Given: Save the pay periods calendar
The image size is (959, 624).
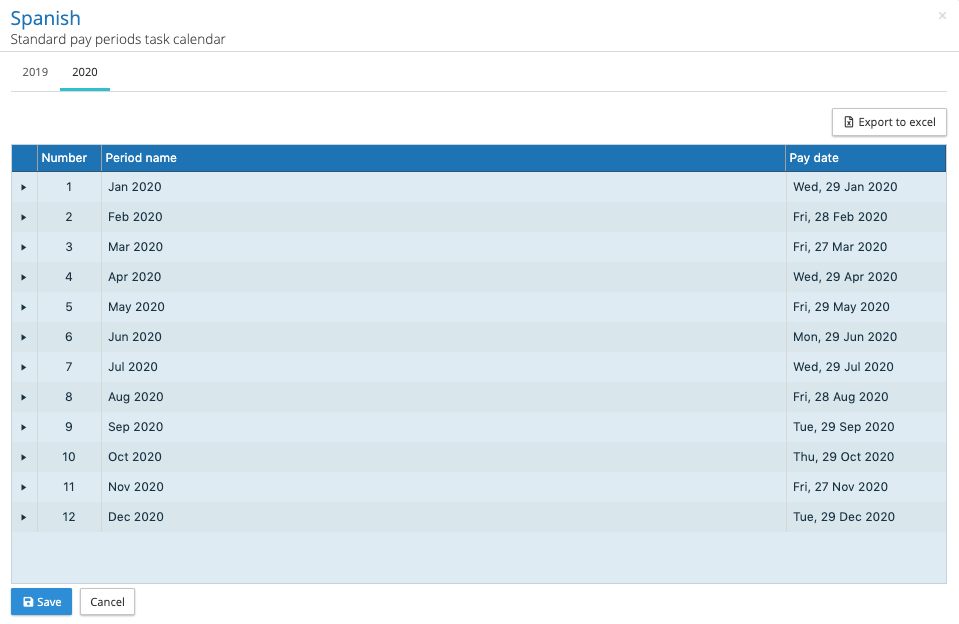Looking at the screenshot, I should (x=41, y=602).
